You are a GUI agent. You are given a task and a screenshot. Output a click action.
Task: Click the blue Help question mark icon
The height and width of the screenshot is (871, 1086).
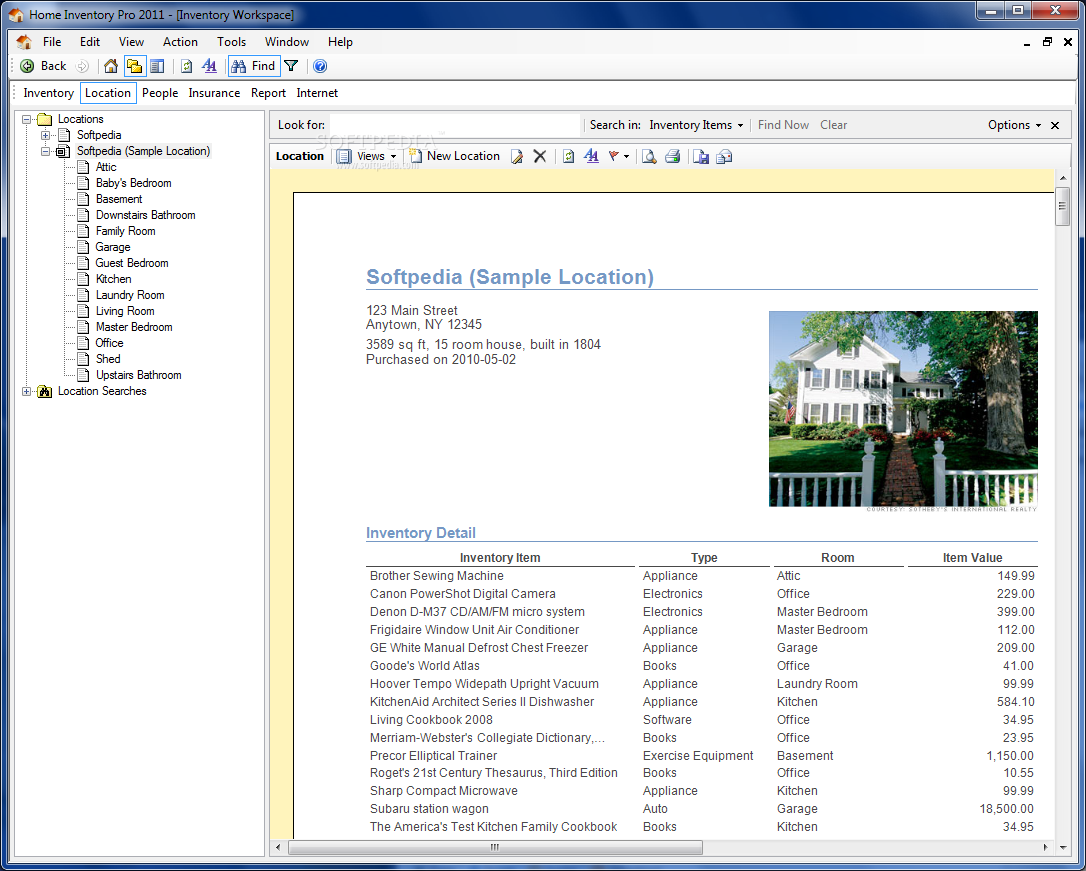(x=320, y=66)
